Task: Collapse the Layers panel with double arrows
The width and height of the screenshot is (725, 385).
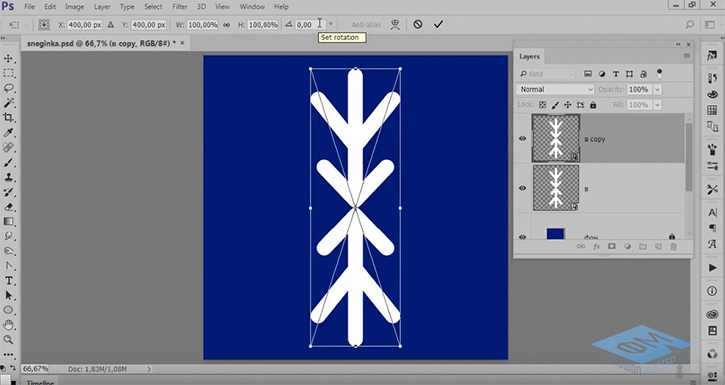Action: pos(678,44)
